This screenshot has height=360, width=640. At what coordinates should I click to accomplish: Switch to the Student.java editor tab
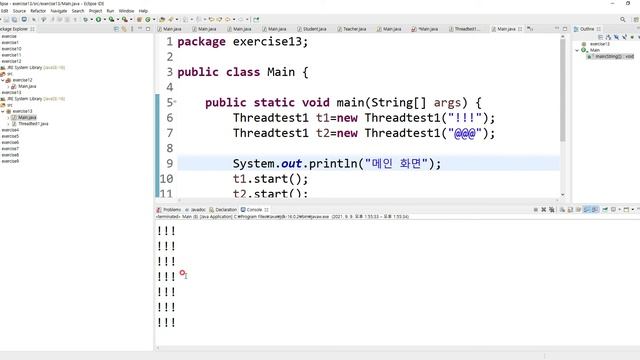311,29
